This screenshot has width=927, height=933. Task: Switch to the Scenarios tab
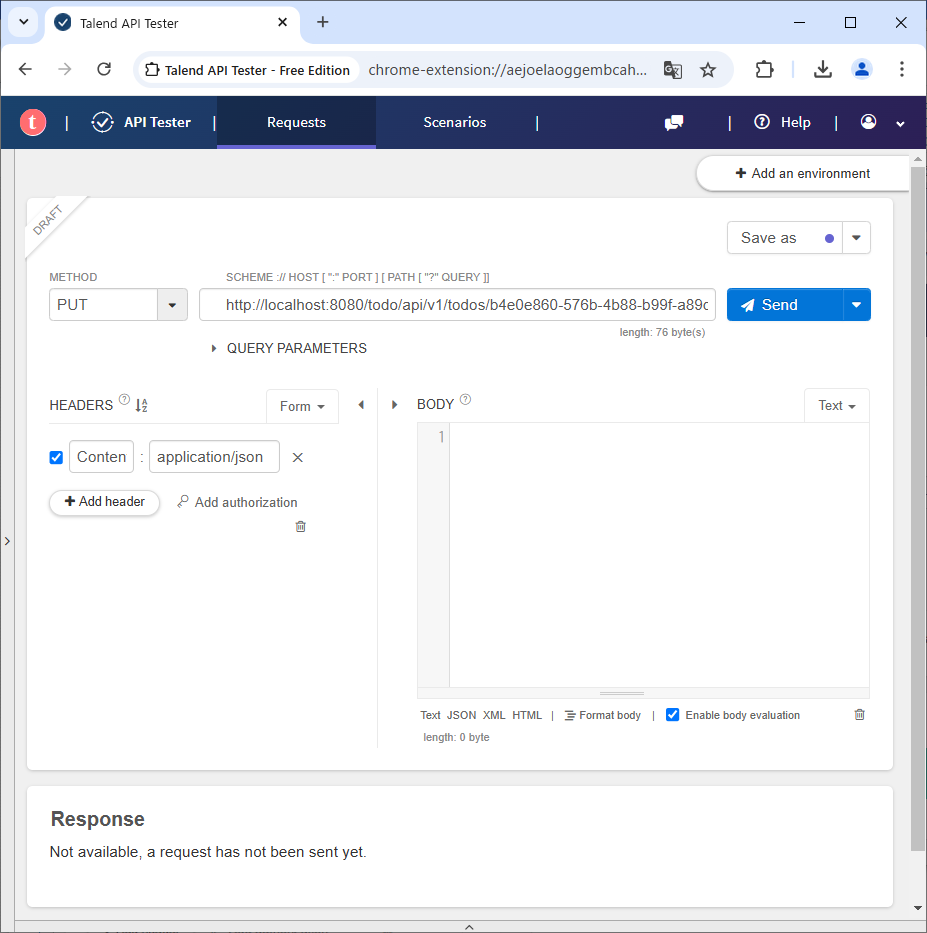(x=454, y=122)
